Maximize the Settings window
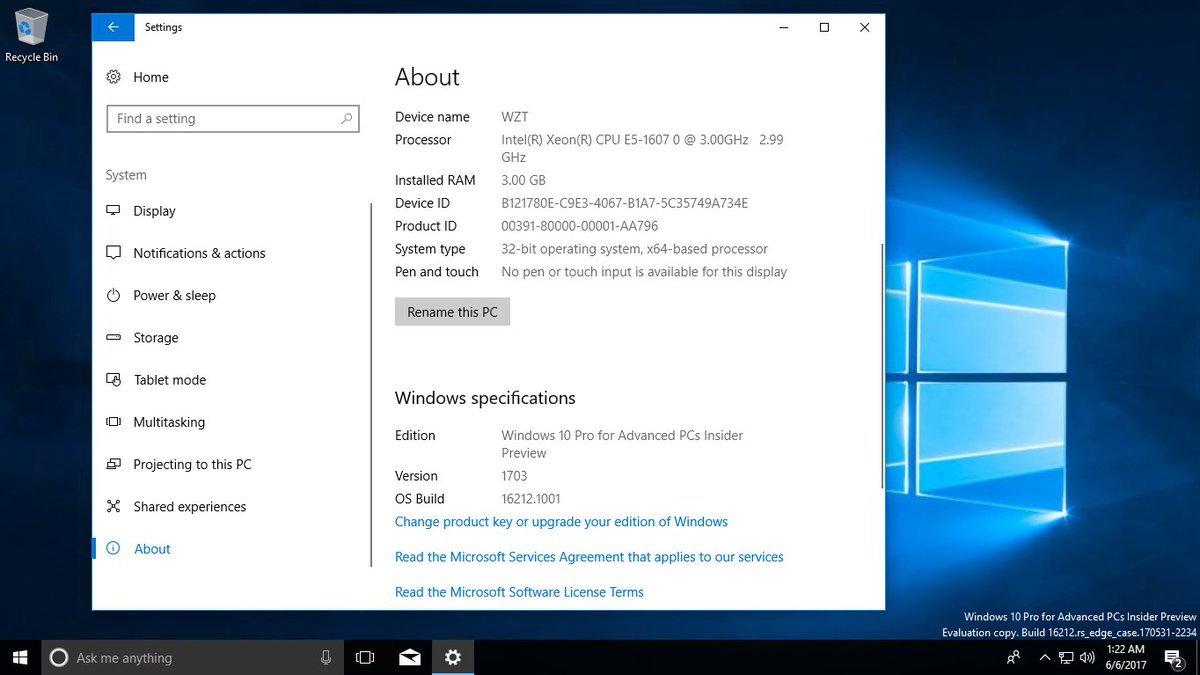 coord(824,28)
